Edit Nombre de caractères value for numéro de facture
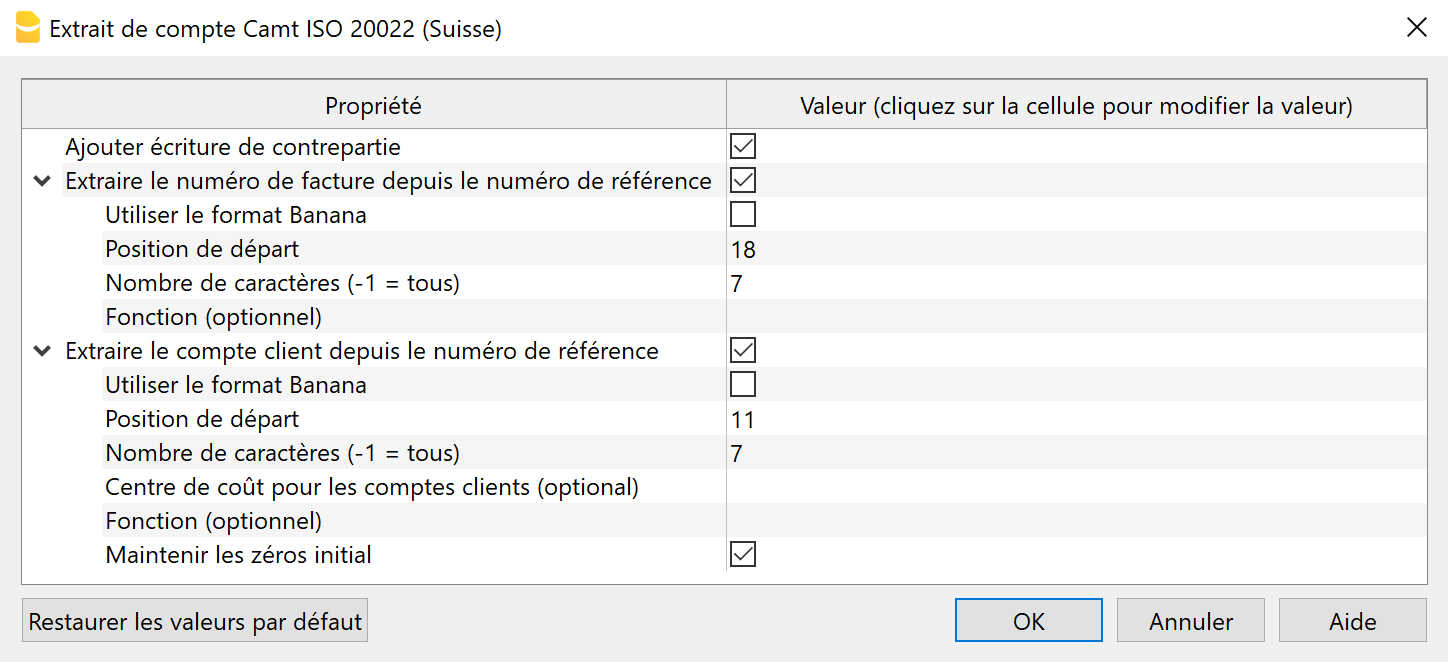This screenshot has height=662, width=1448. [1076, 283]
